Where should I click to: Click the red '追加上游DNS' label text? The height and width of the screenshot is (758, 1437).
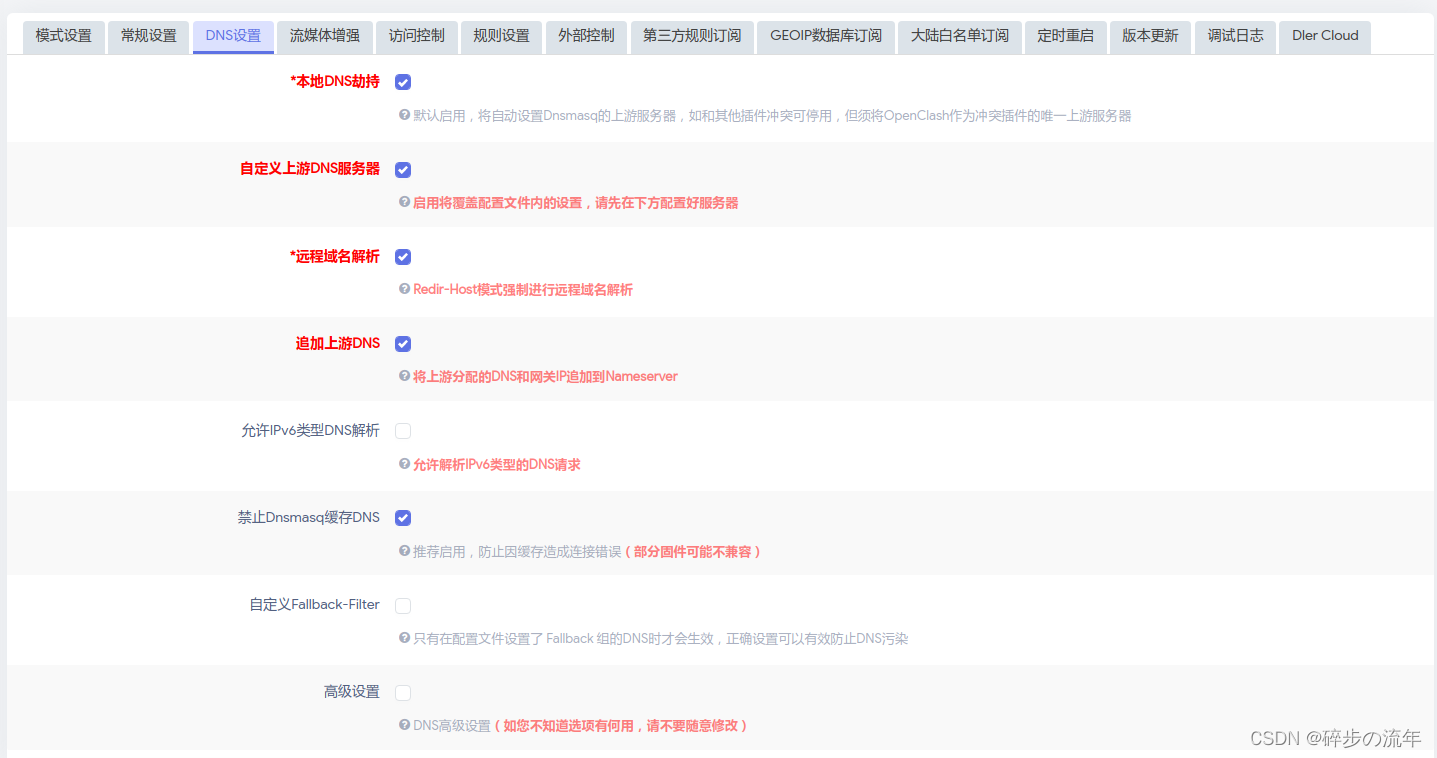coord(338,344)
